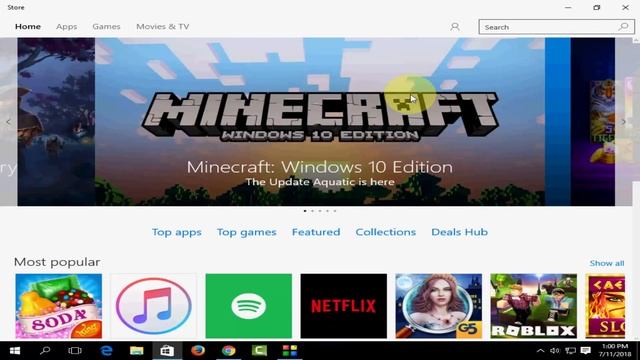This screenshot has width=640, height=360.
Task: Open the Caesars Slots game tile
Action: (605, 306)
